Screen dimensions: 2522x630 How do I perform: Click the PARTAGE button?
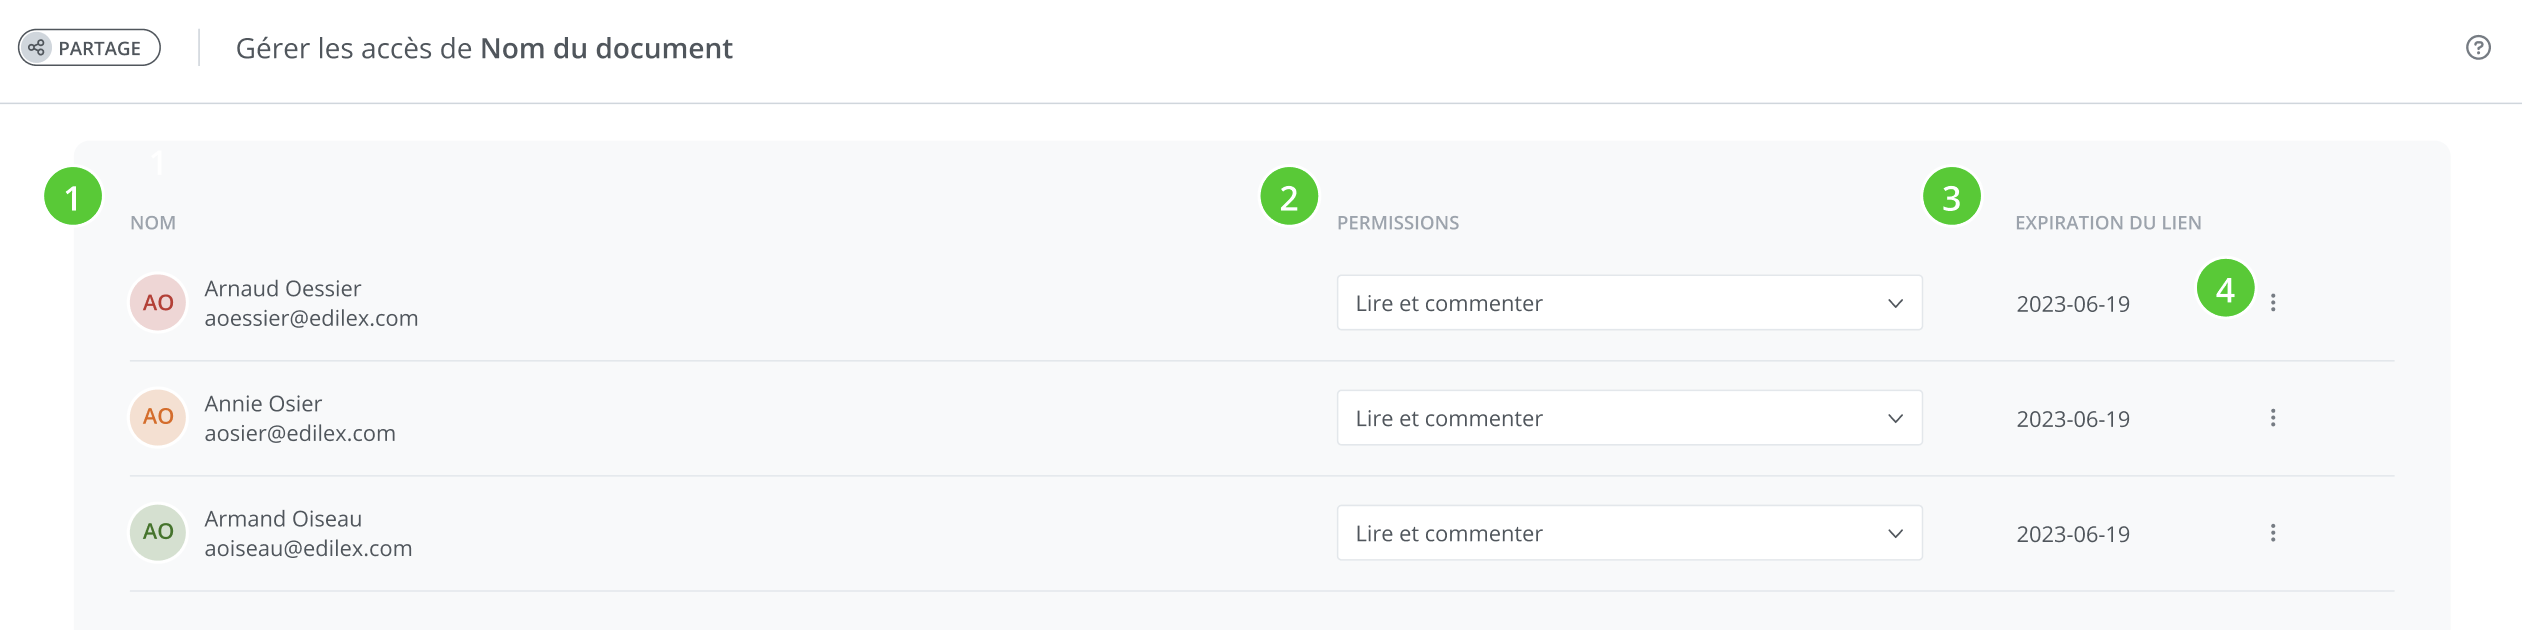coord(89,48)
